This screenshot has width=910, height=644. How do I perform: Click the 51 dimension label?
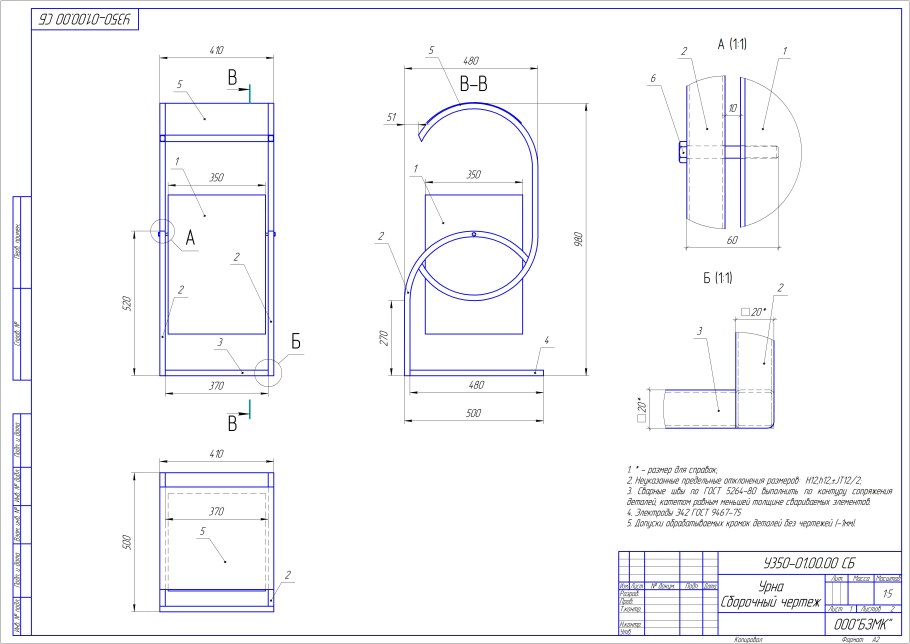coord(391,117)
